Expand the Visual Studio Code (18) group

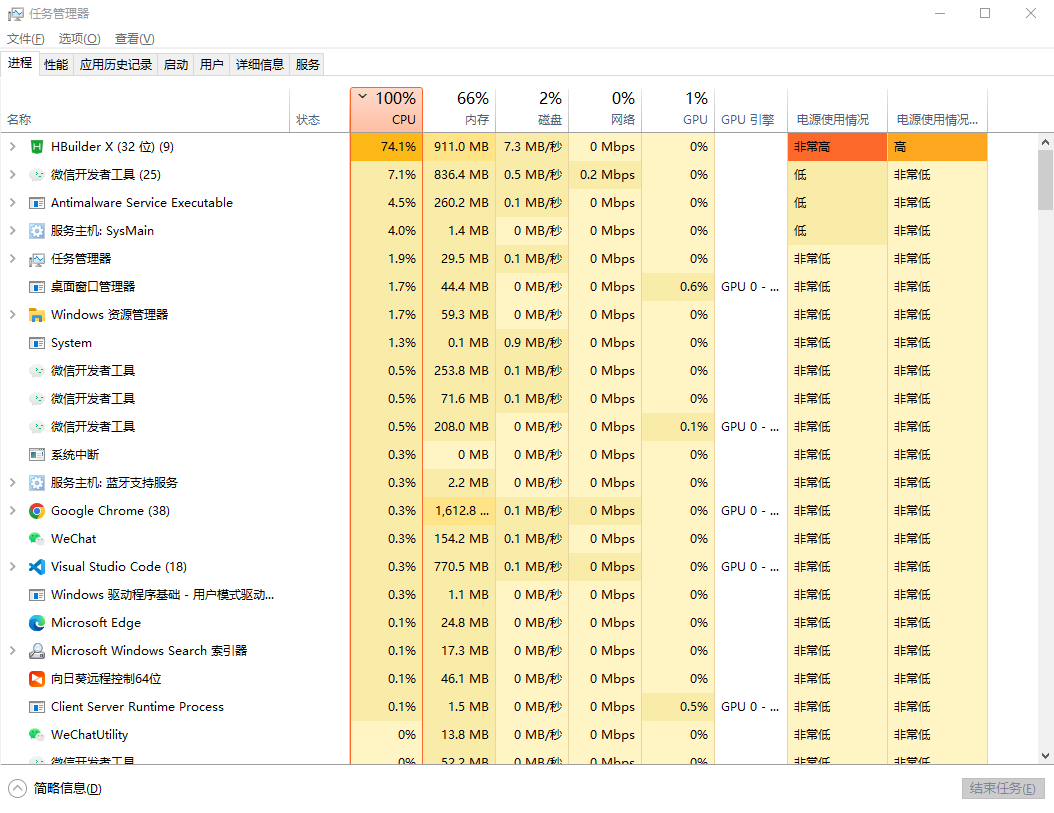[12, 567]
